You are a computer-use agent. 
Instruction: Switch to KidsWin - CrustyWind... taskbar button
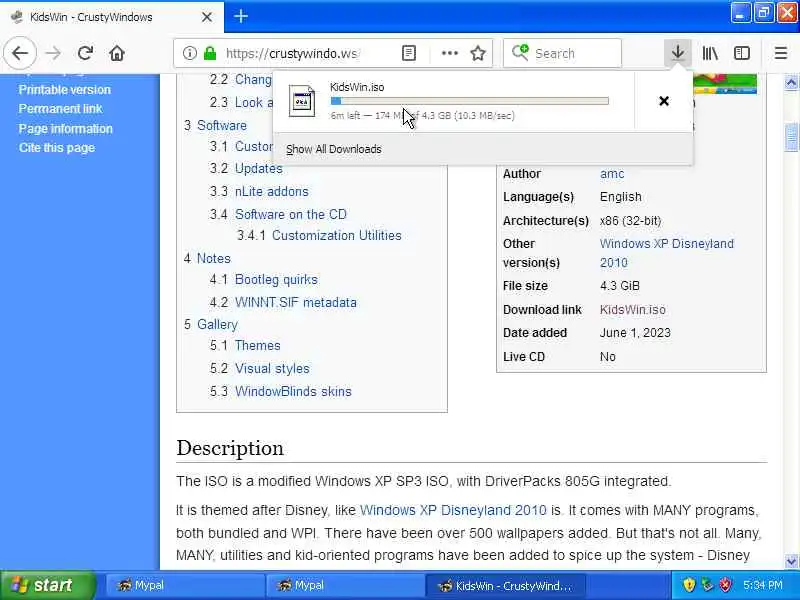505,585
